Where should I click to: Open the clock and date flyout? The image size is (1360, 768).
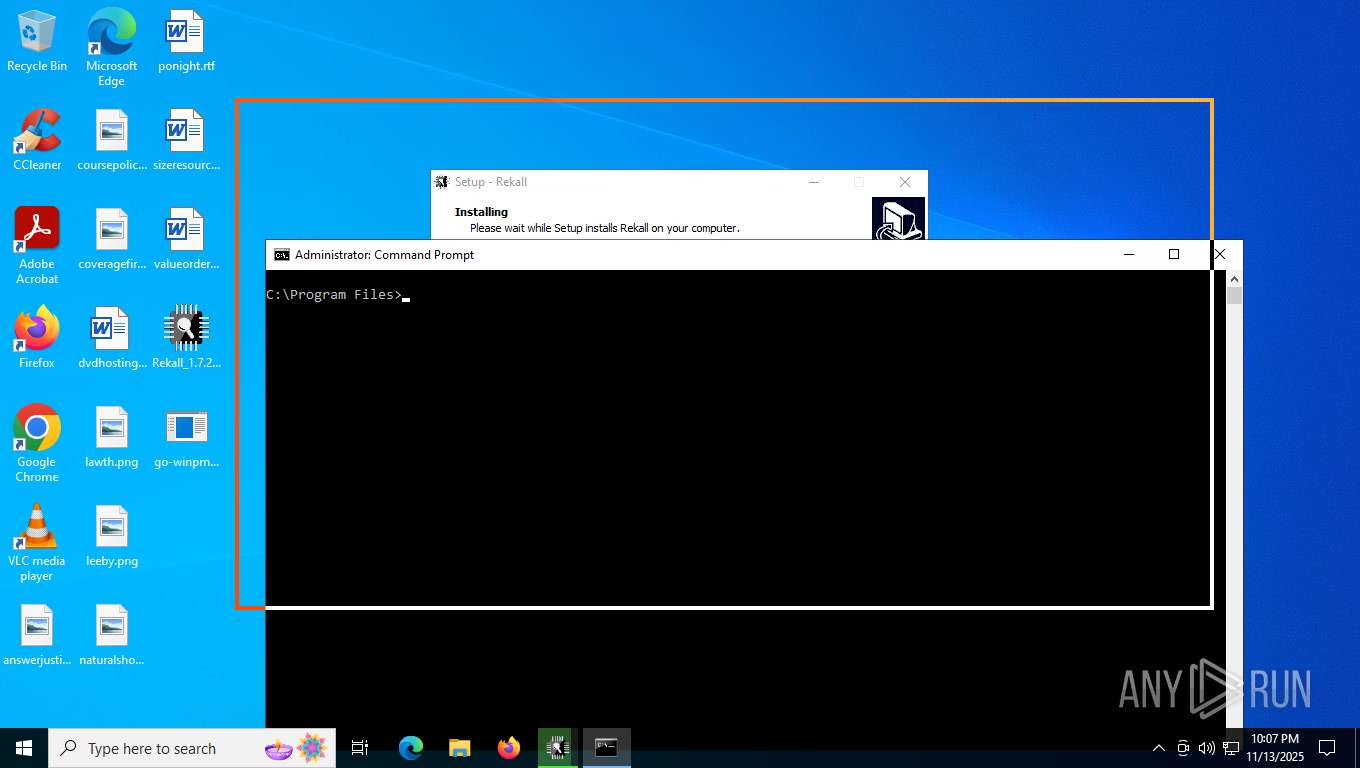pyautogui.click(x=1275, y=748)
